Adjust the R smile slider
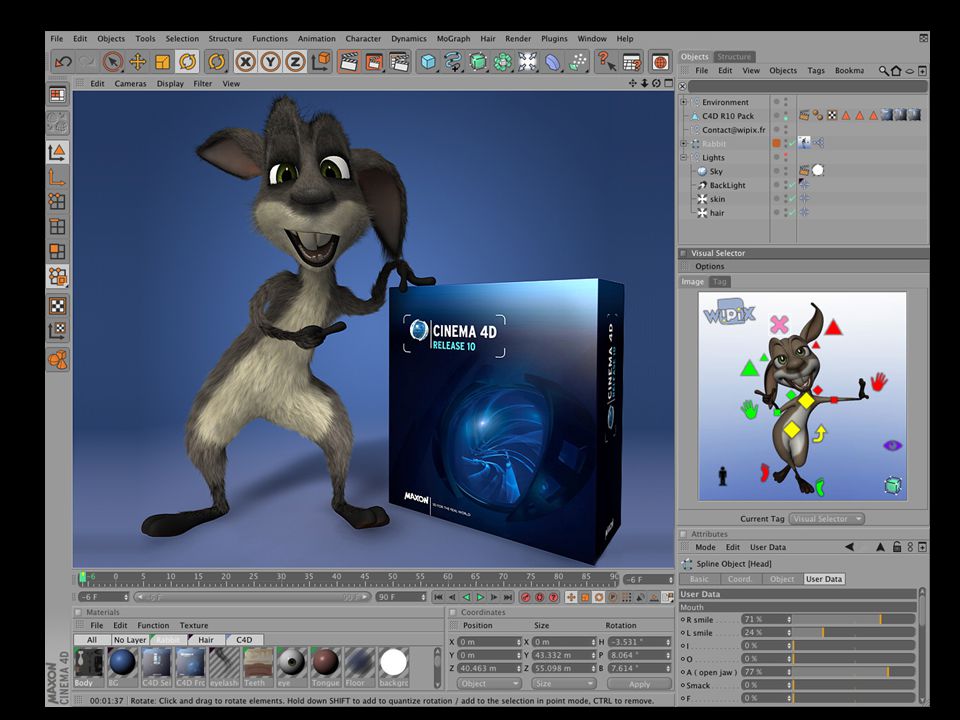 pyautogui.click(x=854, y=620)
